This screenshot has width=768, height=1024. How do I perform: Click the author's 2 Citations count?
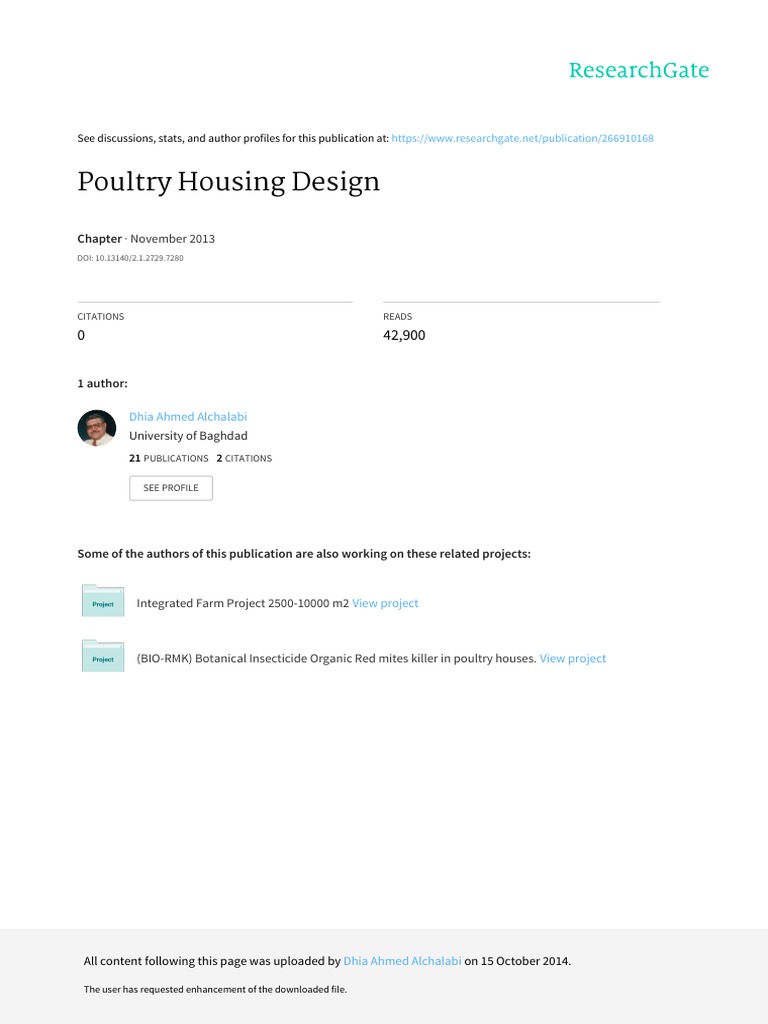click(244, 458)
